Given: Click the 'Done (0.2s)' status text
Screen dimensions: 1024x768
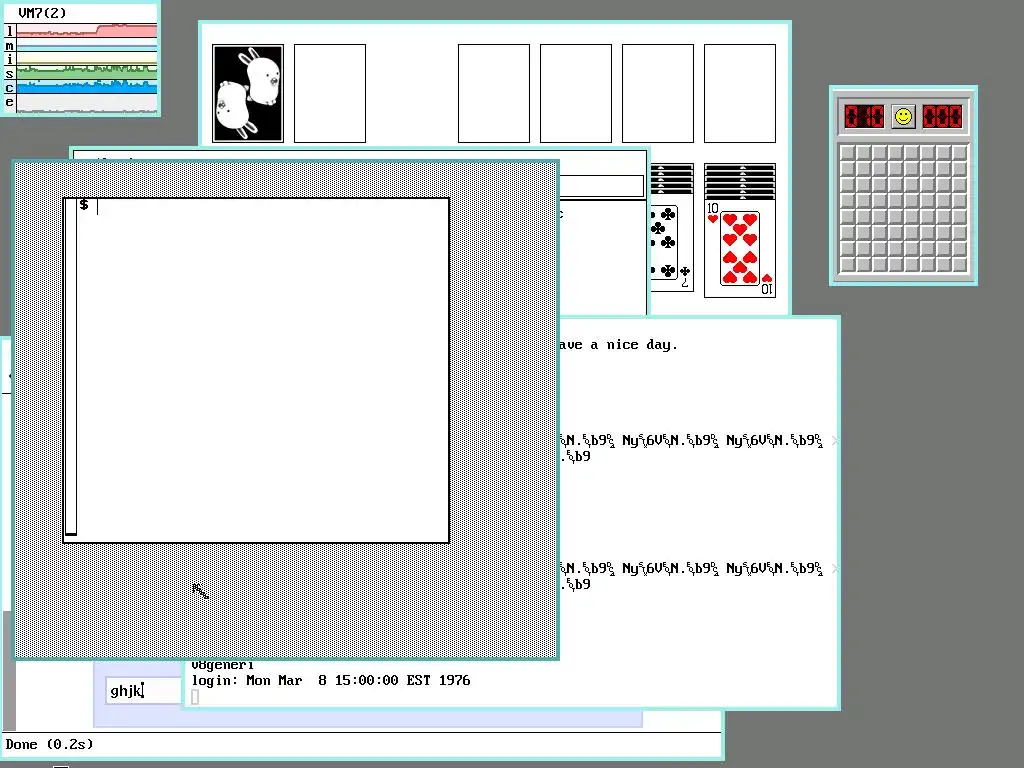Looking at the screenshot, I should click(x=50, y=744).
